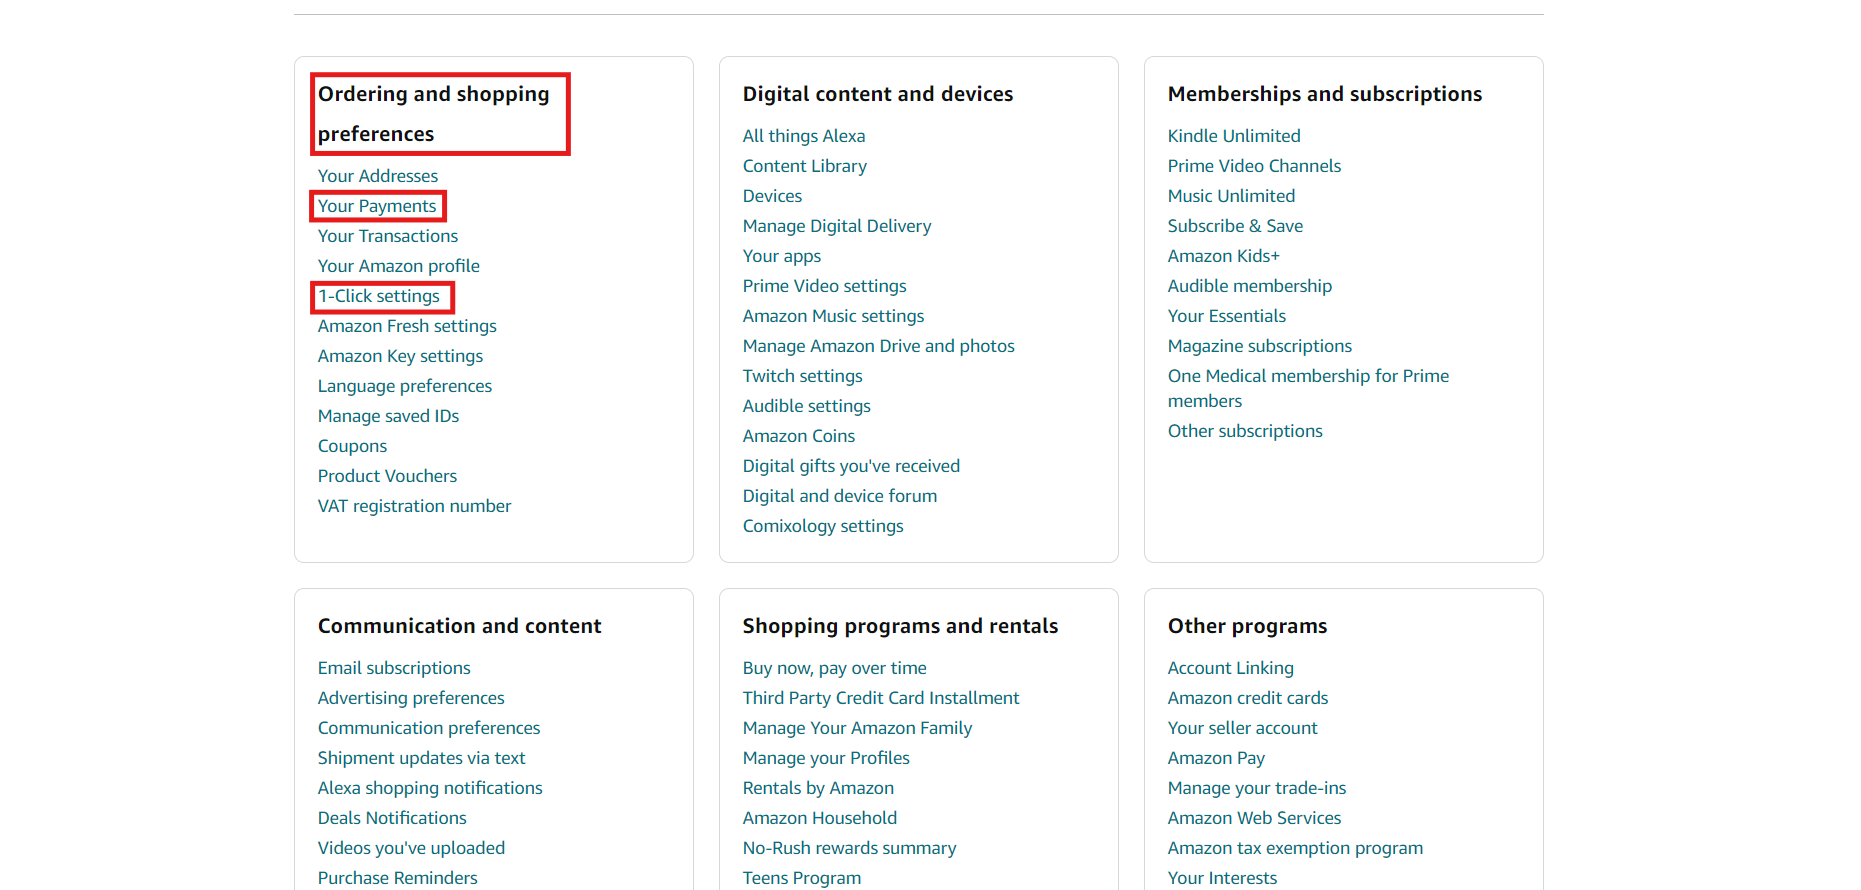Image resolution: width=1861 pixels, height=890 pixels.
Task: Open Amazon Key settings
Action: [x=400, y=356]
